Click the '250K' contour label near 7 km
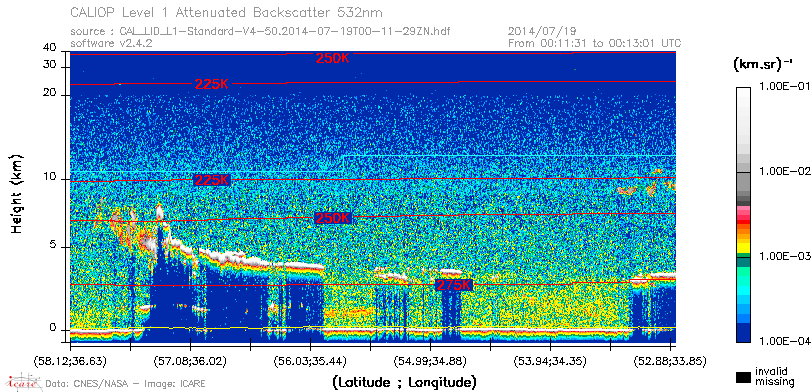This screenshot has width=811, height=392. click(x=333, y=218)
